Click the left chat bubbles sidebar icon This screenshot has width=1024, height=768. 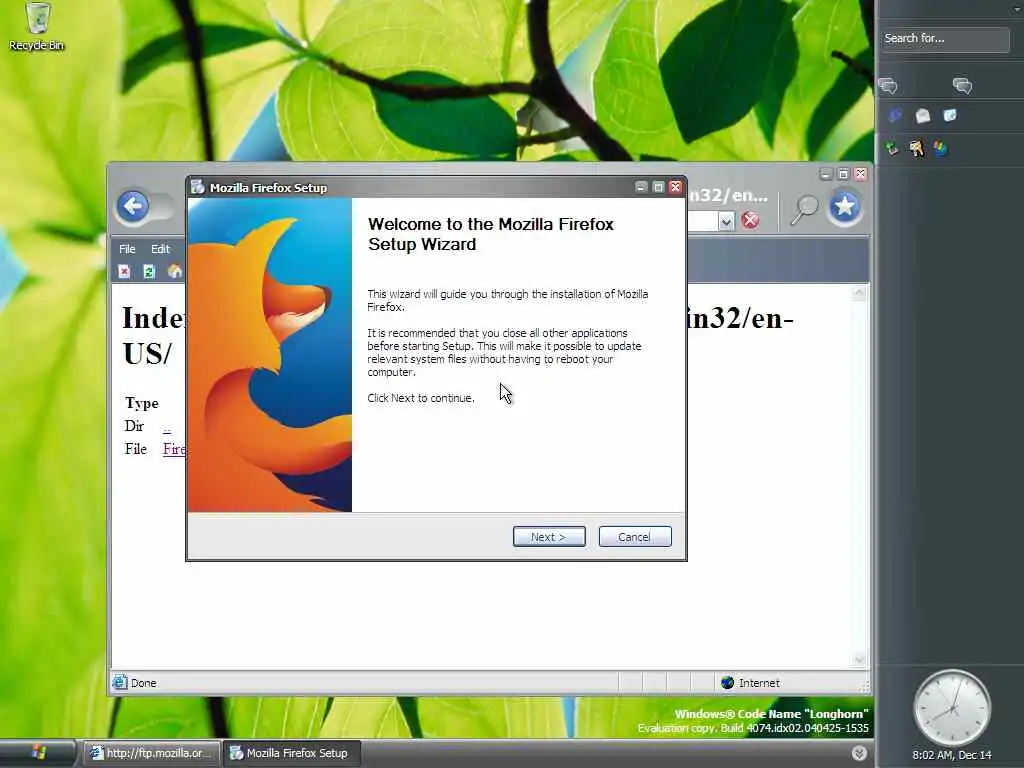(888, 86)
